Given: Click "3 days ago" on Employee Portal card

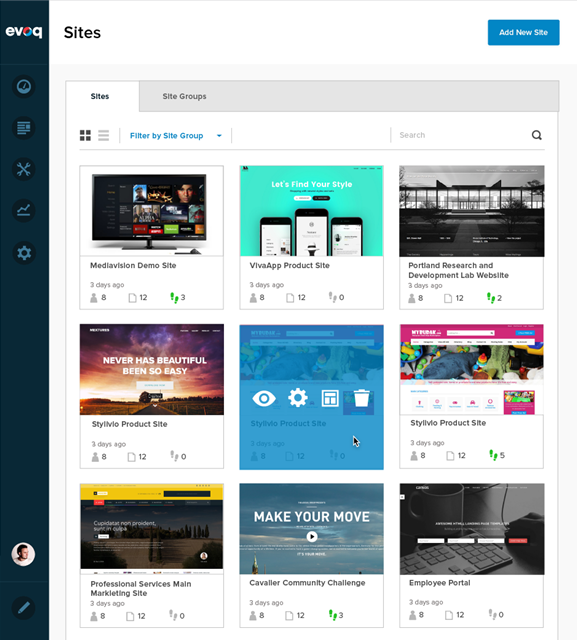Looking at the screenshot, I should point(426,602).
